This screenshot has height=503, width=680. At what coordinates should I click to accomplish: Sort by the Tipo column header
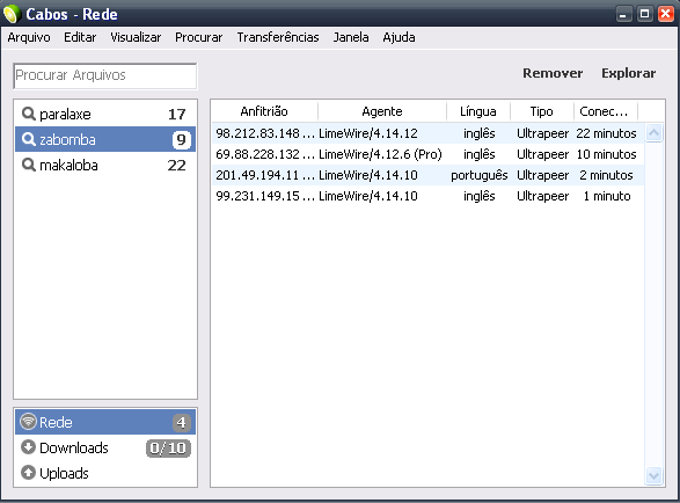542,111
